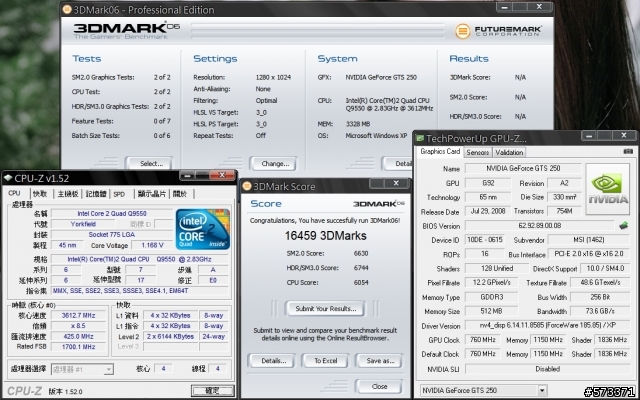Open the 關於 tab in CPU-Z
Screen dimensions: 640x400
tap(180, 194)
